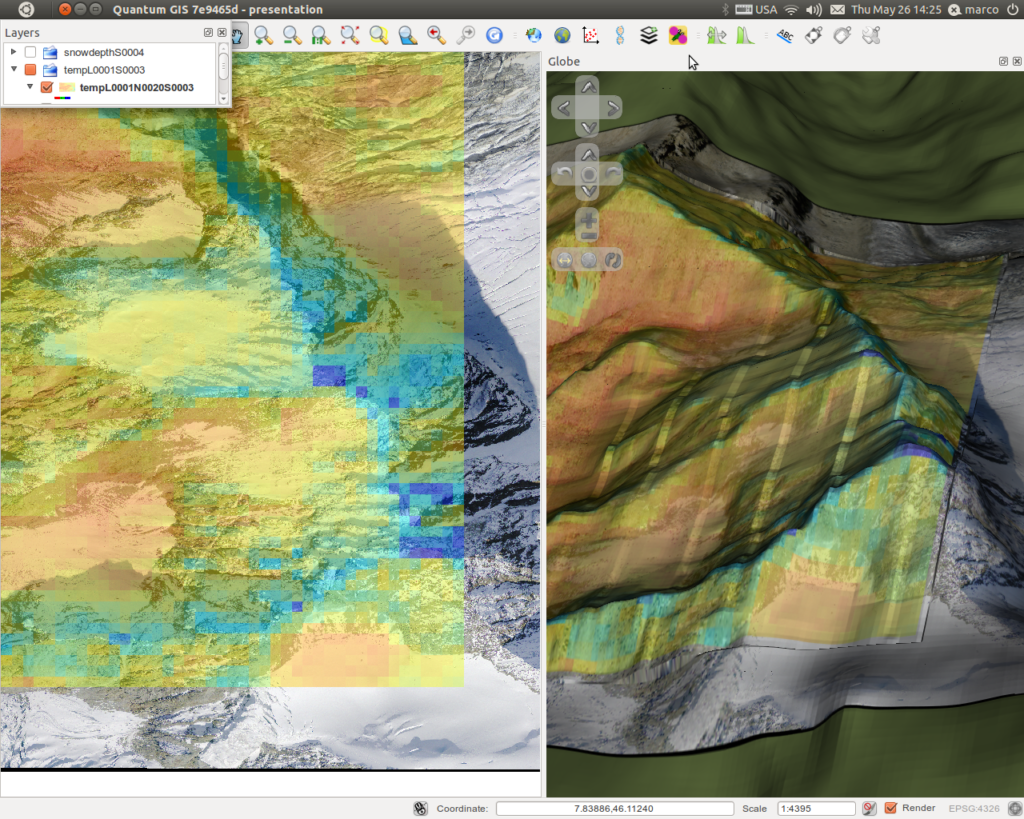Click the blue Refresh map icon
The height and width of the screenshot is (819, 1024).
click(x=494, y=35)
